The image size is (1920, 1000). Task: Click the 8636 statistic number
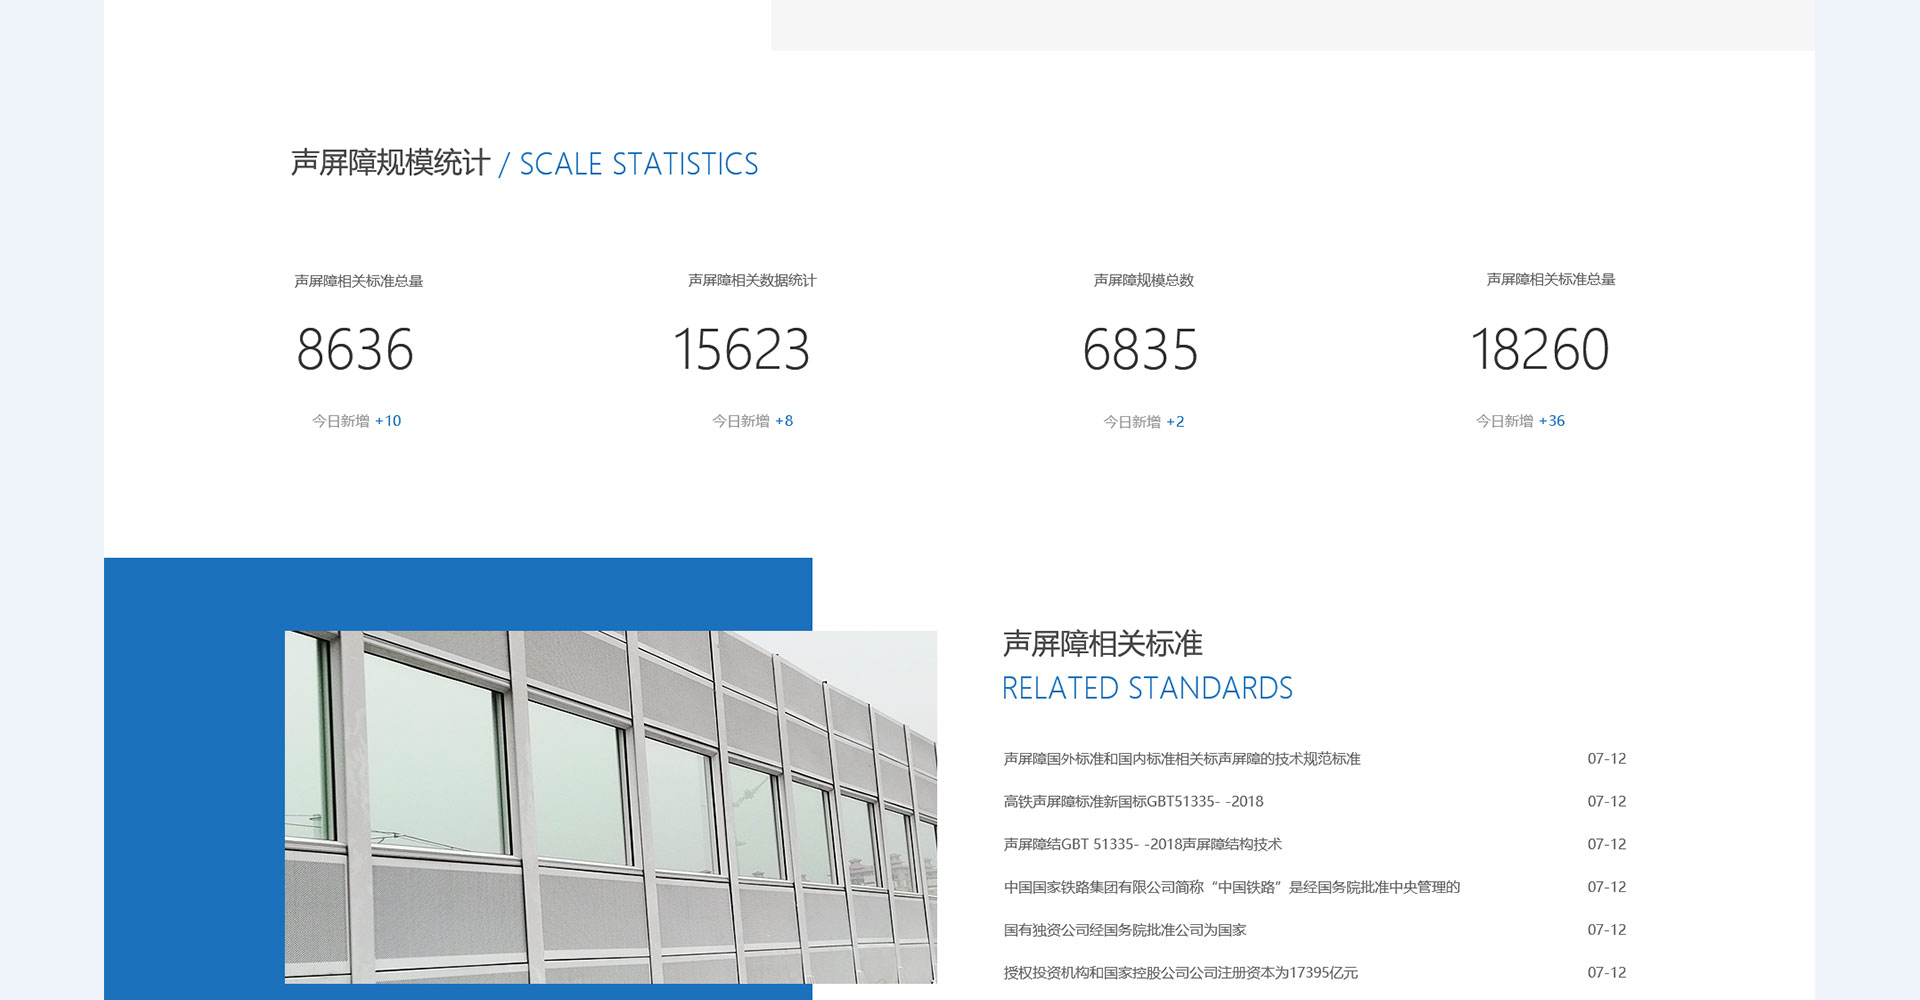pyautogui.click(x=355, y=350)
